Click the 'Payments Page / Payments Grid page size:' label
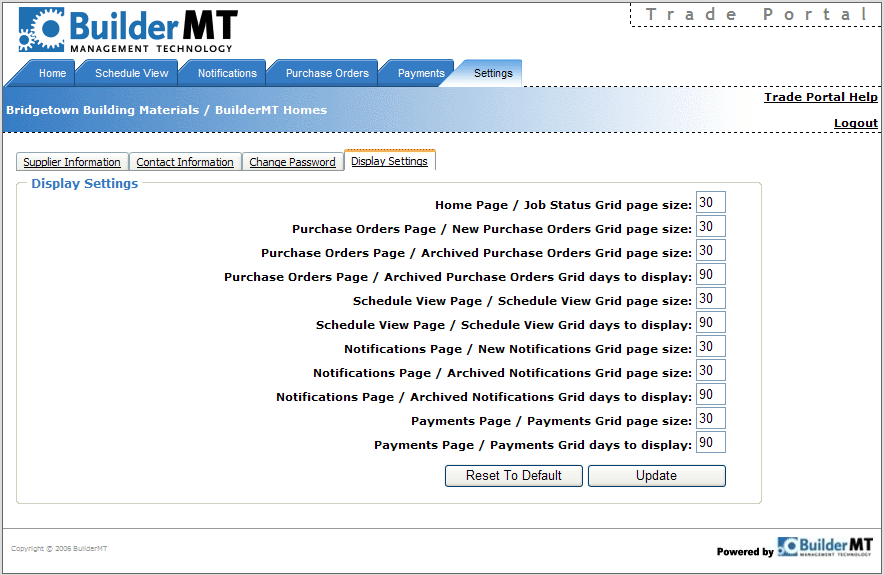 [551, 421]
